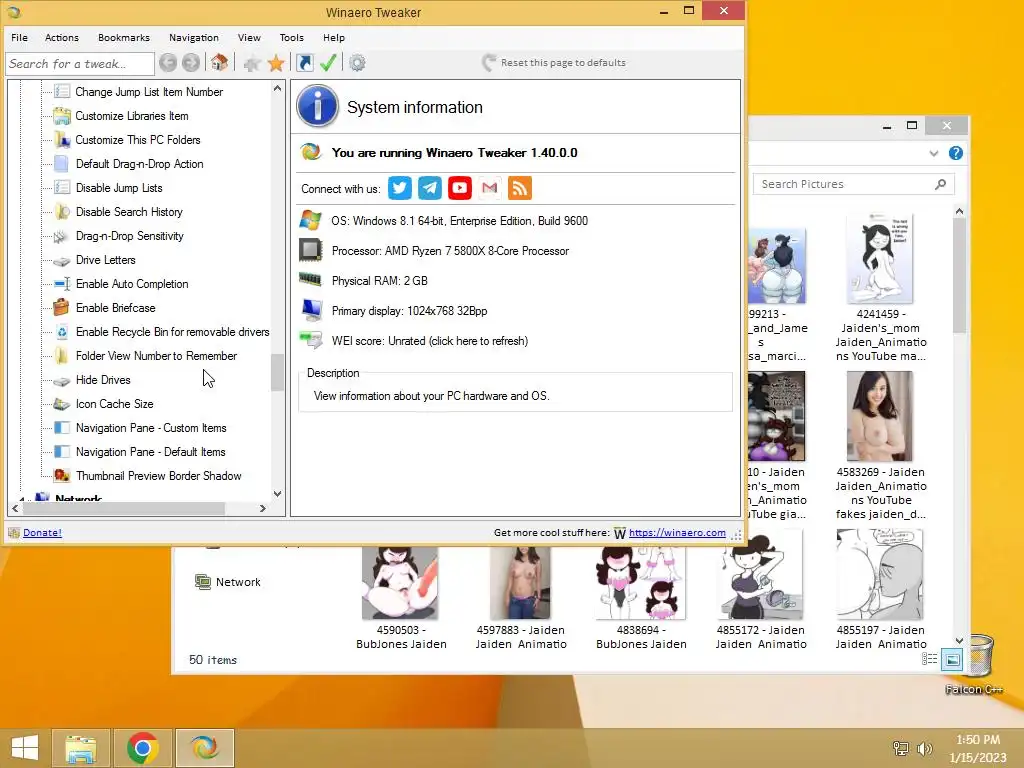The height and width of the screenshot is (768, 1024).
Task: Refresh the WEI score row
Action: [x=430, y=341]
